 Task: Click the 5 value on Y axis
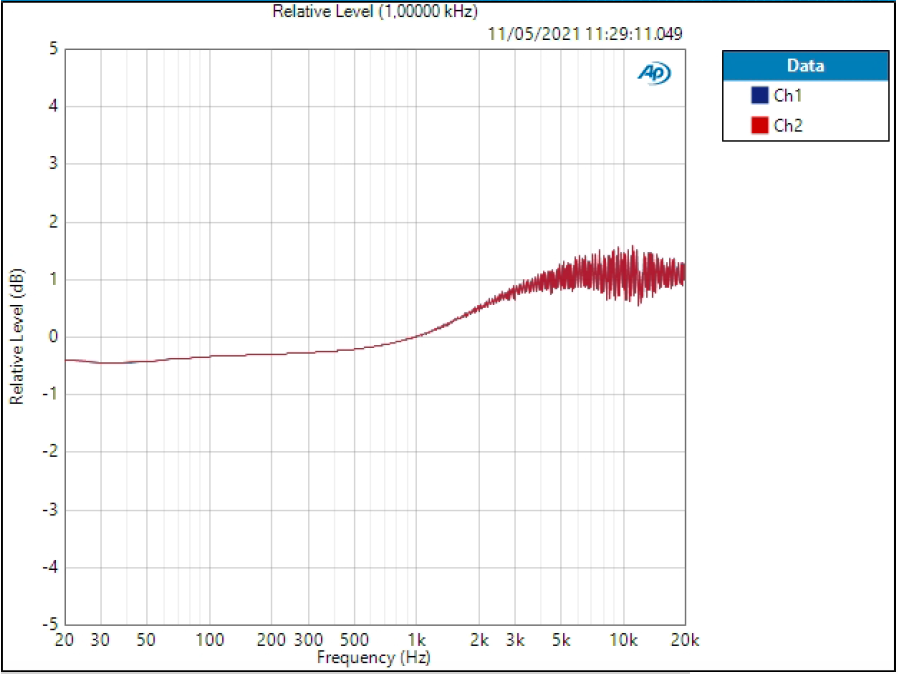tap(53, 49)
